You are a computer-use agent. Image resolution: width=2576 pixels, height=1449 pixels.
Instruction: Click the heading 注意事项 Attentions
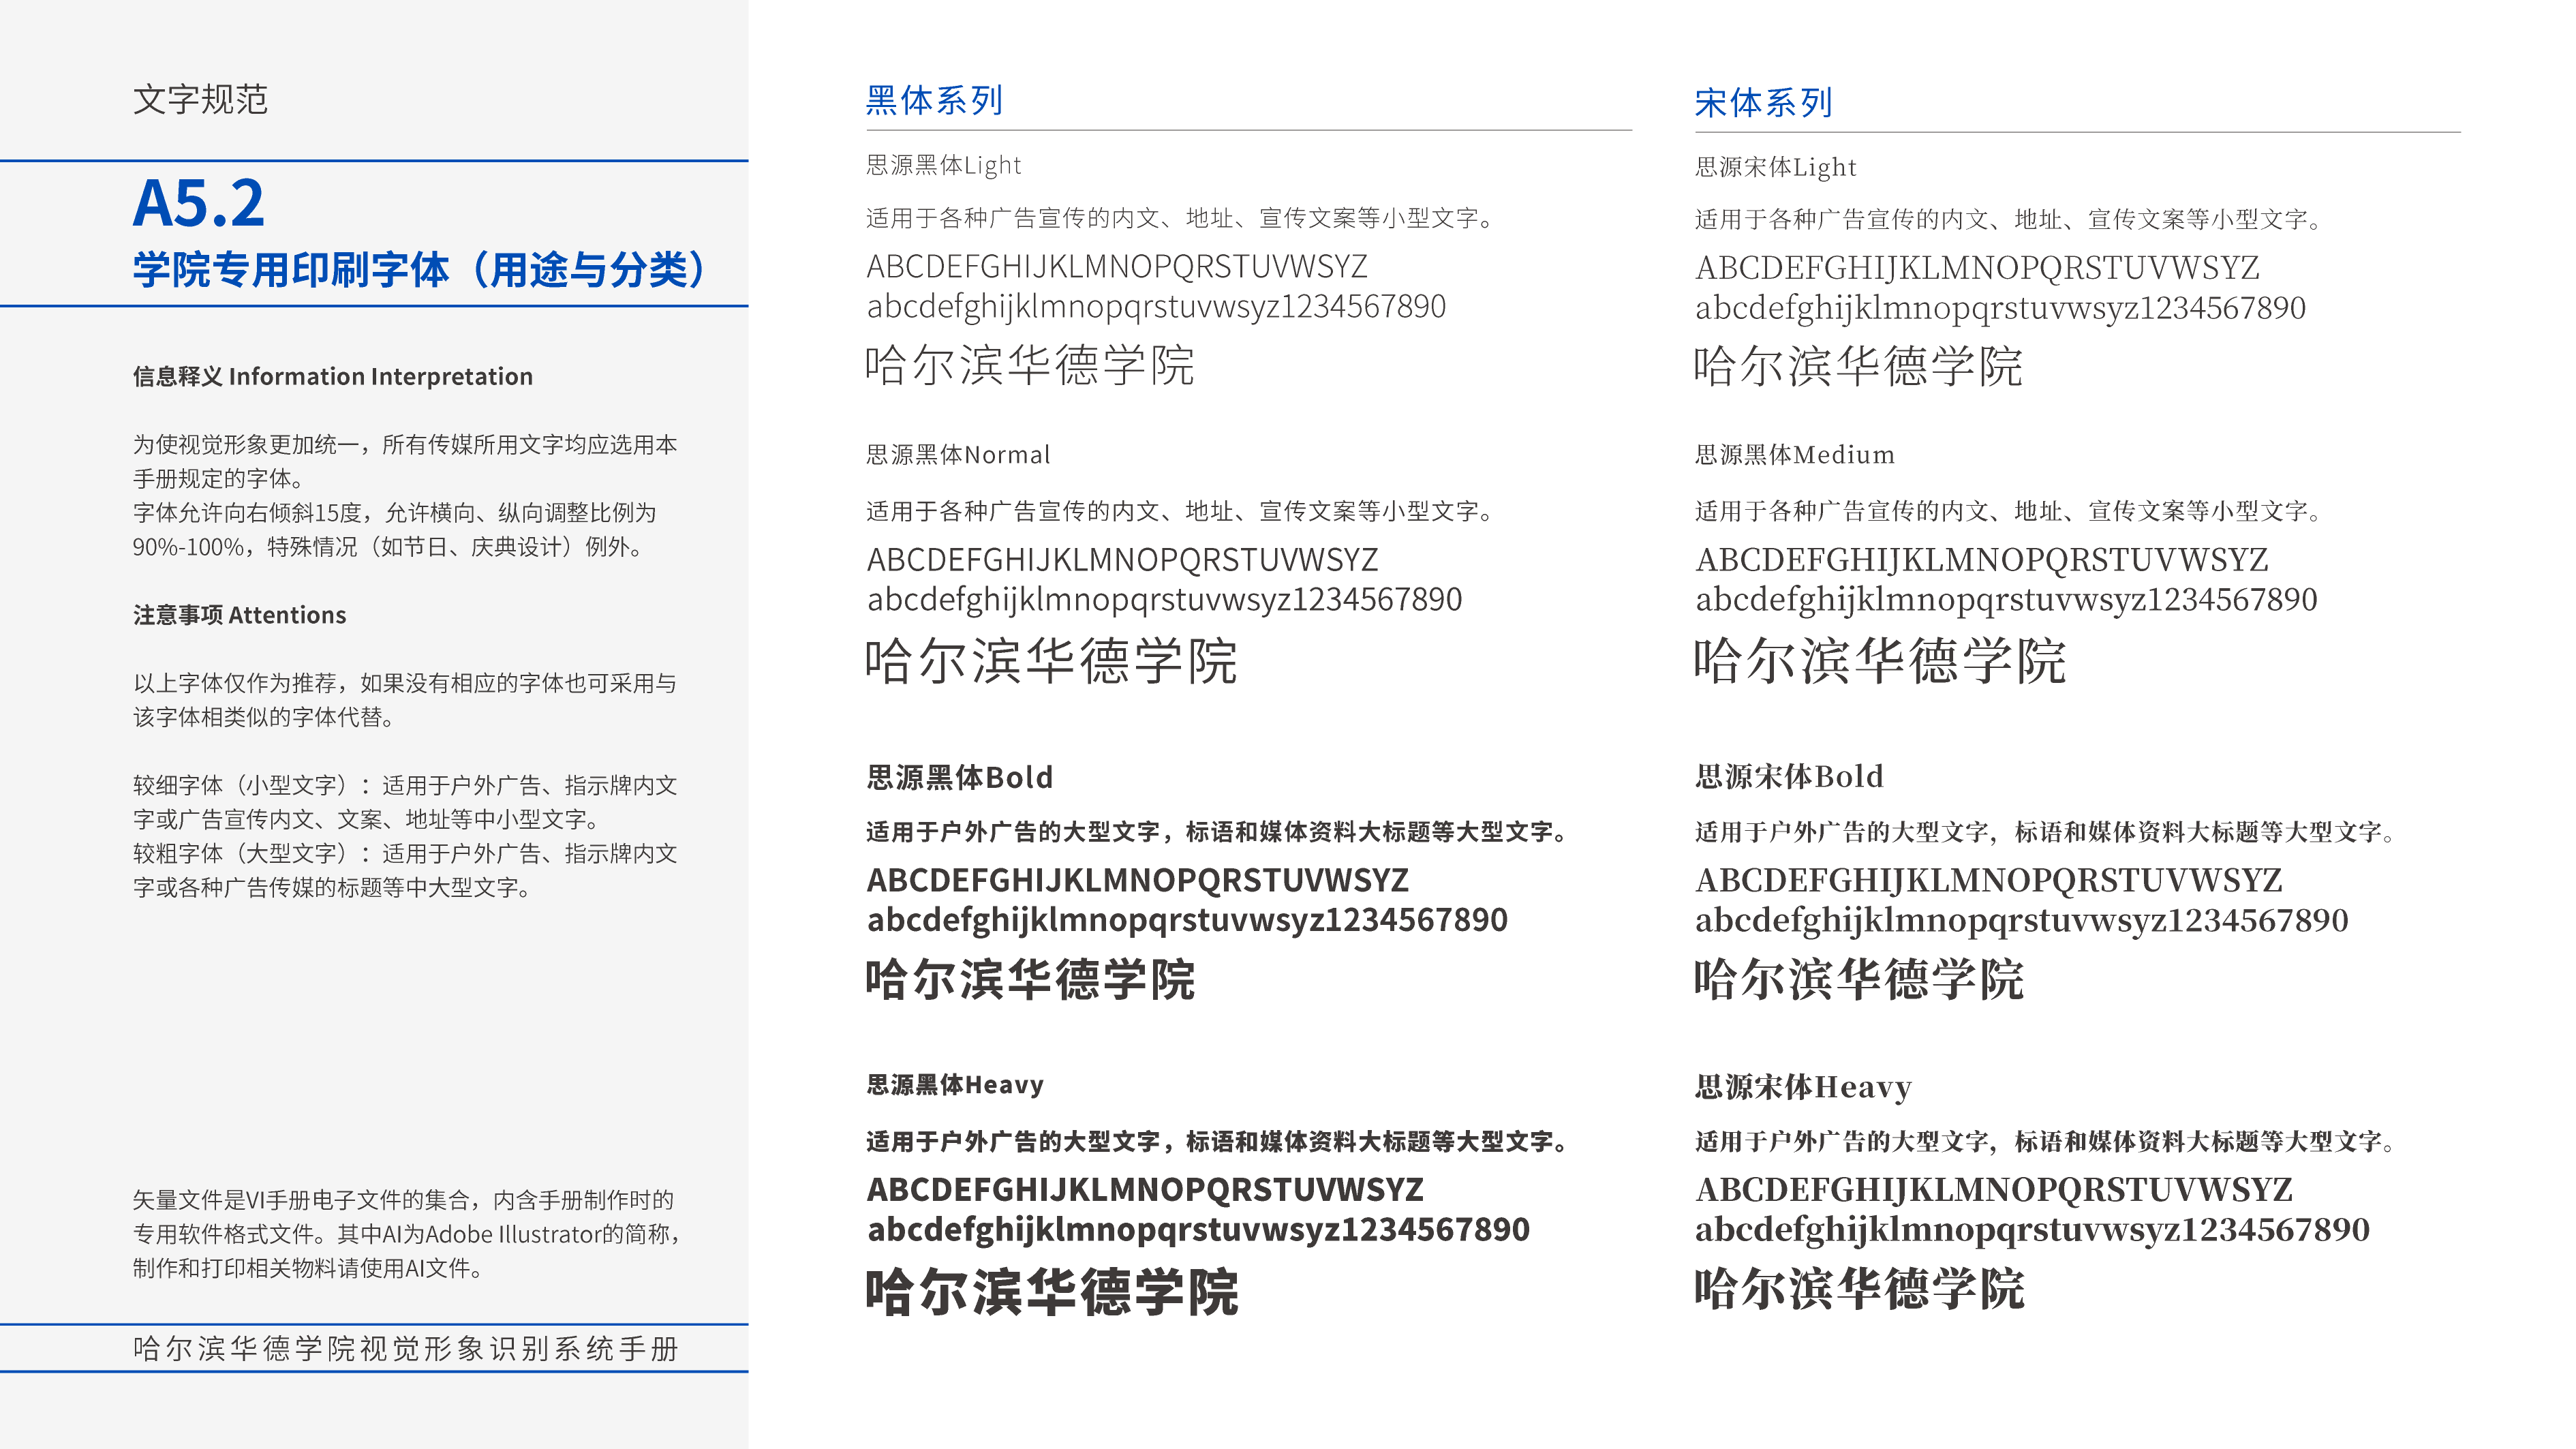coord(240,615)
